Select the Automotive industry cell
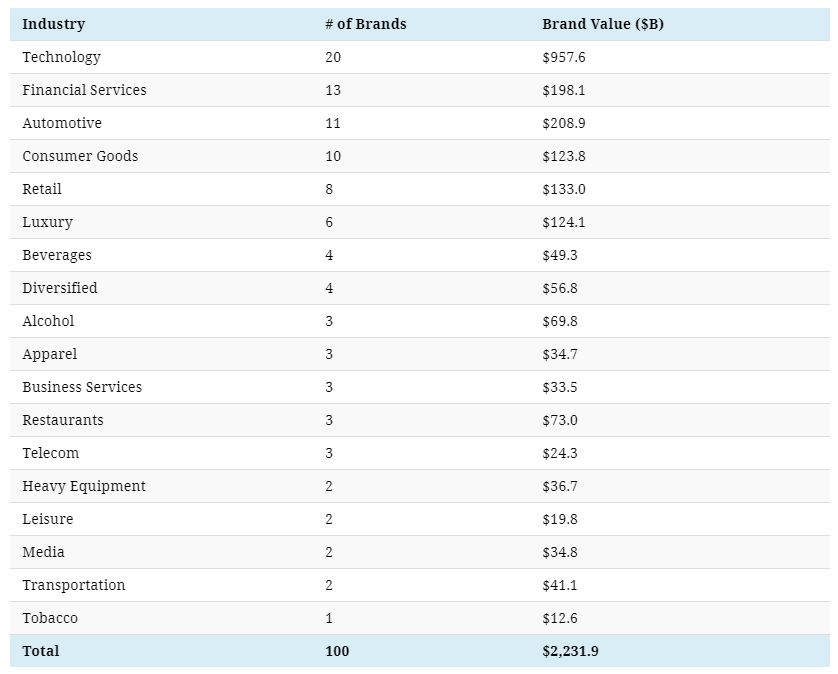The height and width of the screenshot is (674, 838). [62, 123]
